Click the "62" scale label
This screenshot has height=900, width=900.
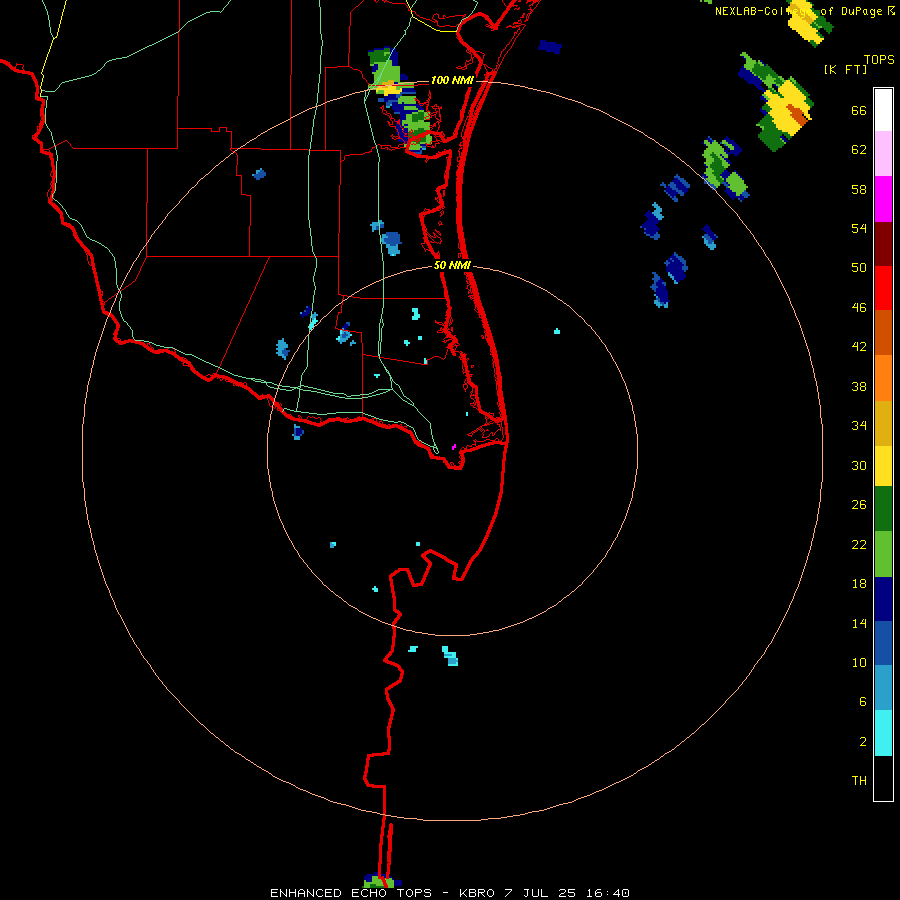pyautogui.click(x=859, y=150)
